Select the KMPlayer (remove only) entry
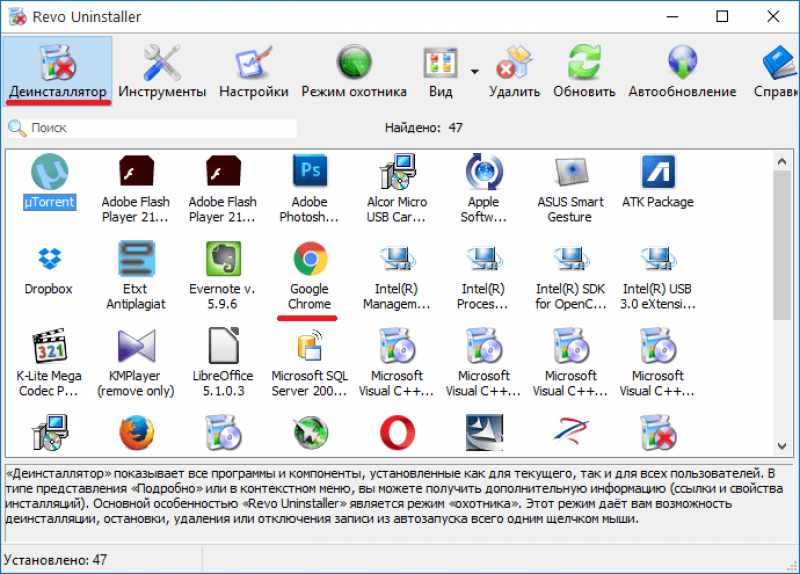 point(136,363)
